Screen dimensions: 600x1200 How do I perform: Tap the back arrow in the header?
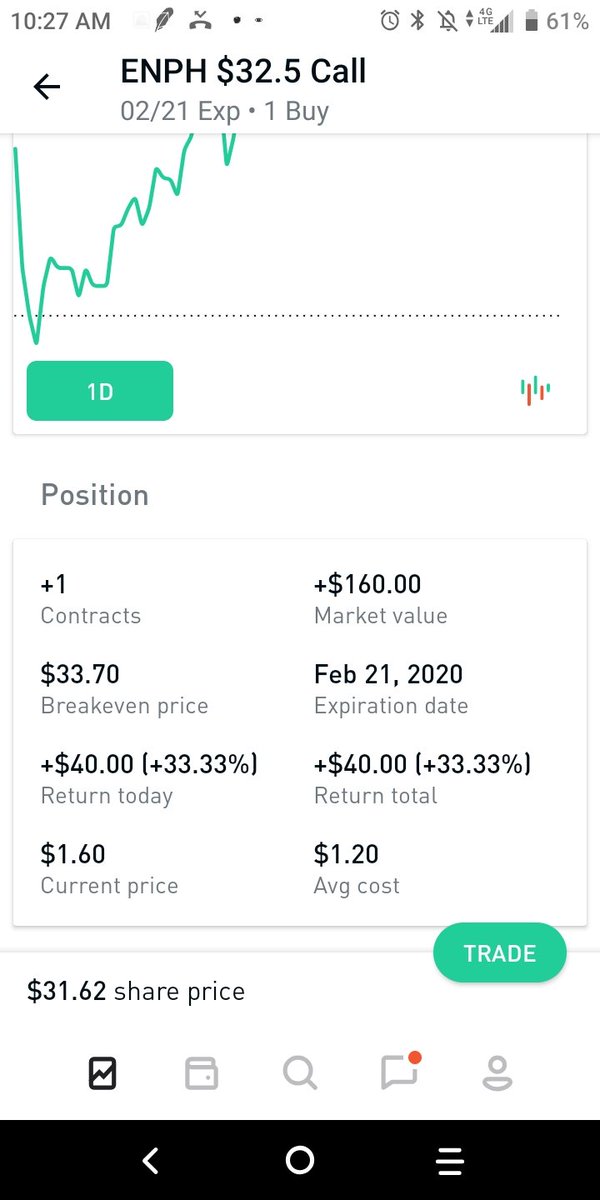pos(47,88)
